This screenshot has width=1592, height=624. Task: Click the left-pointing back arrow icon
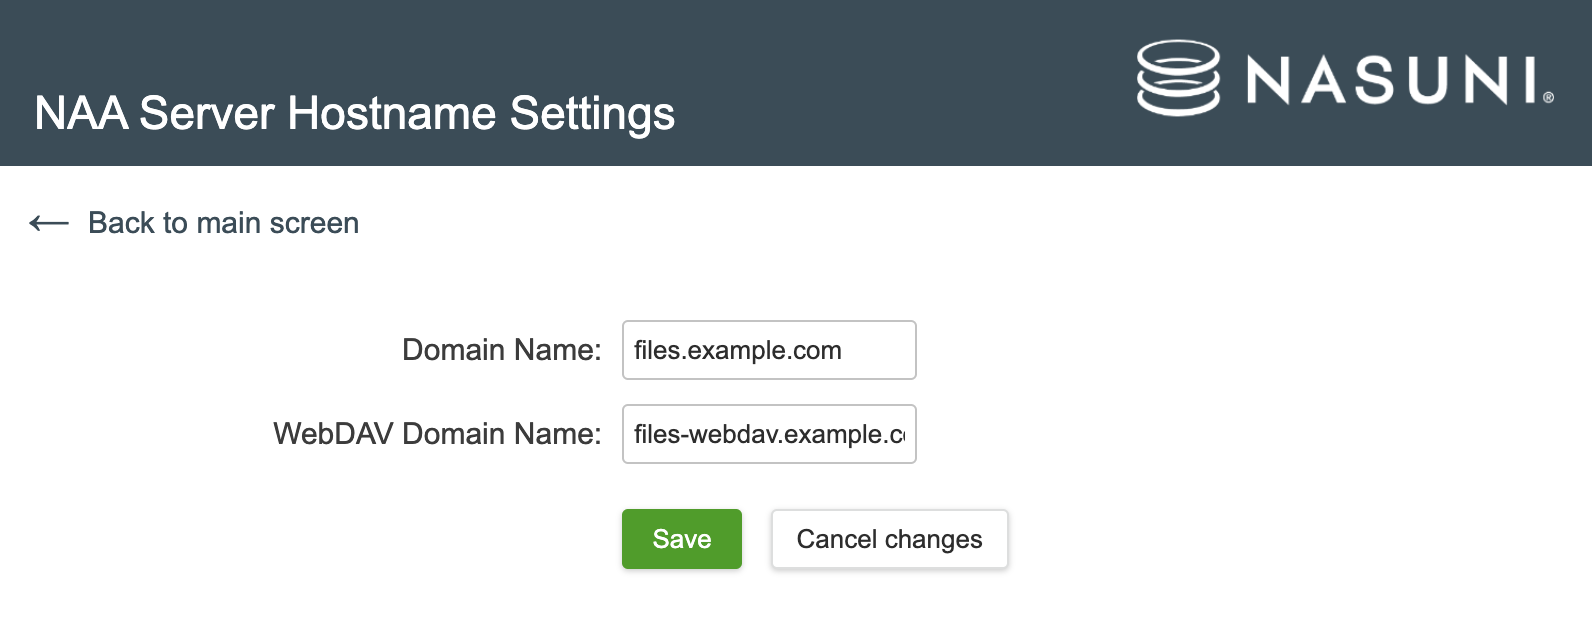49,223
